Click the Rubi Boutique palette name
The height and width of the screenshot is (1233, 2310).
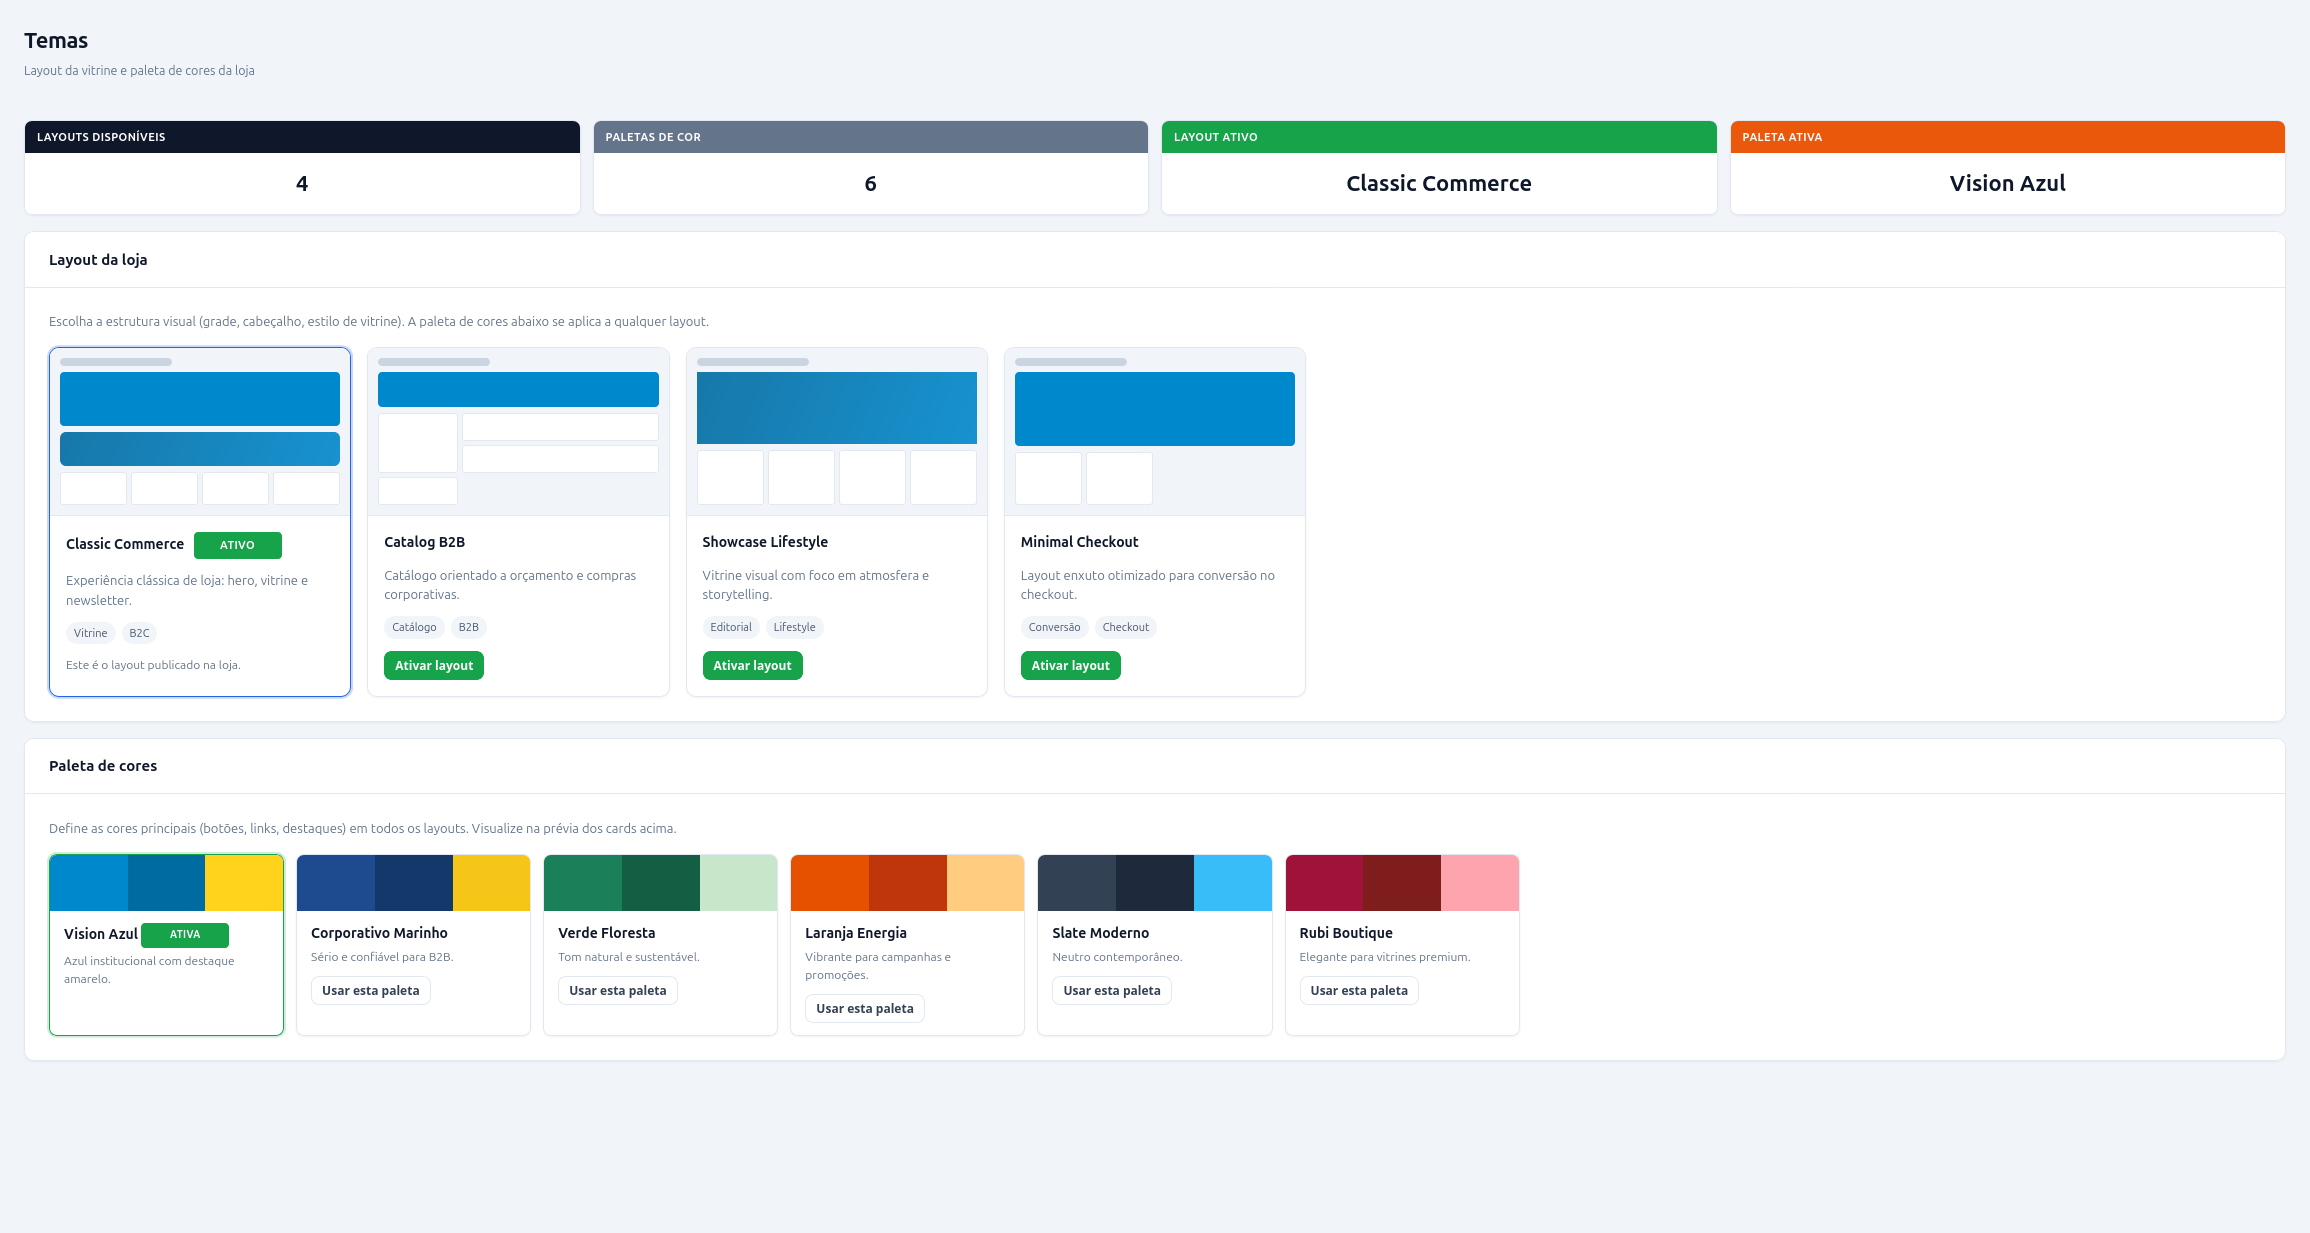[1346, 933]
